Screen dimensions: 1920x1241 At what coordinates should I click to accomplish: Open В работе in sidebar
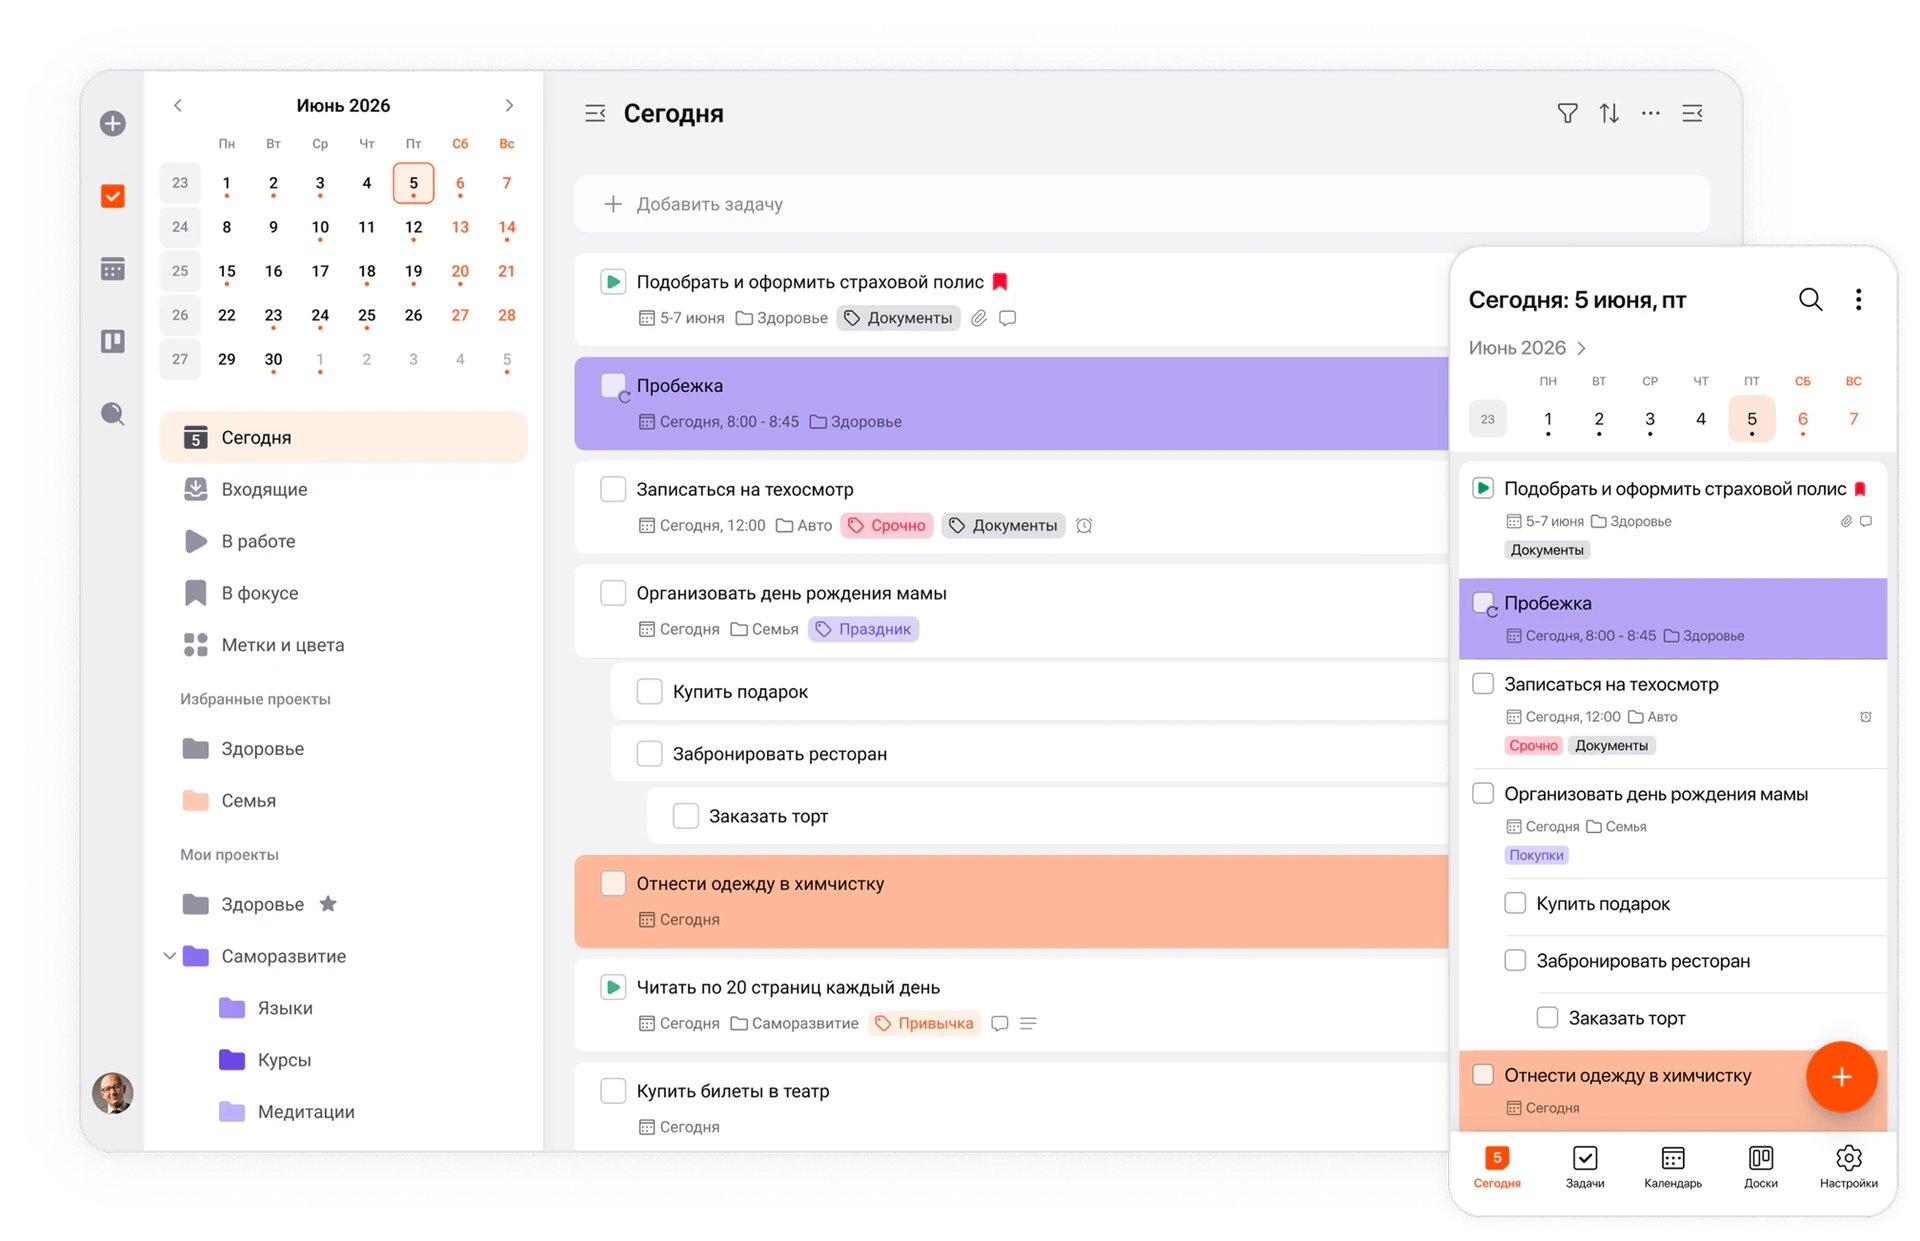pos(343,541)
